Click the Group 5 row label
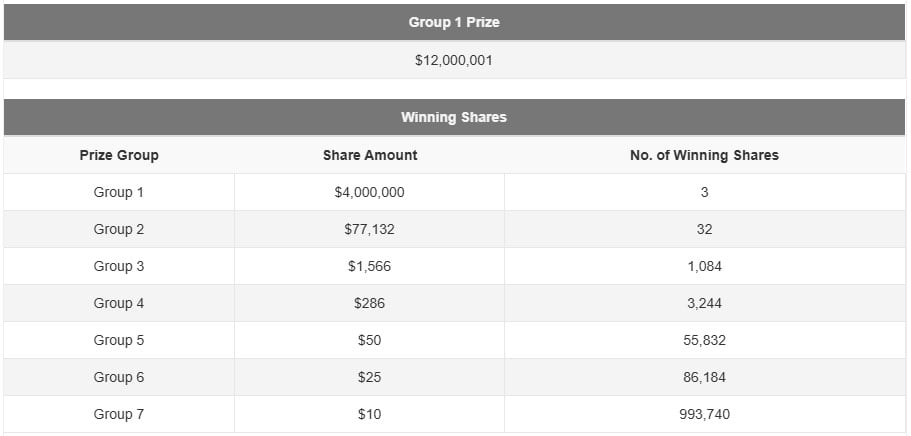Image resolution: width=911 pixels, height=436 pixels. (x=119, y=340)
